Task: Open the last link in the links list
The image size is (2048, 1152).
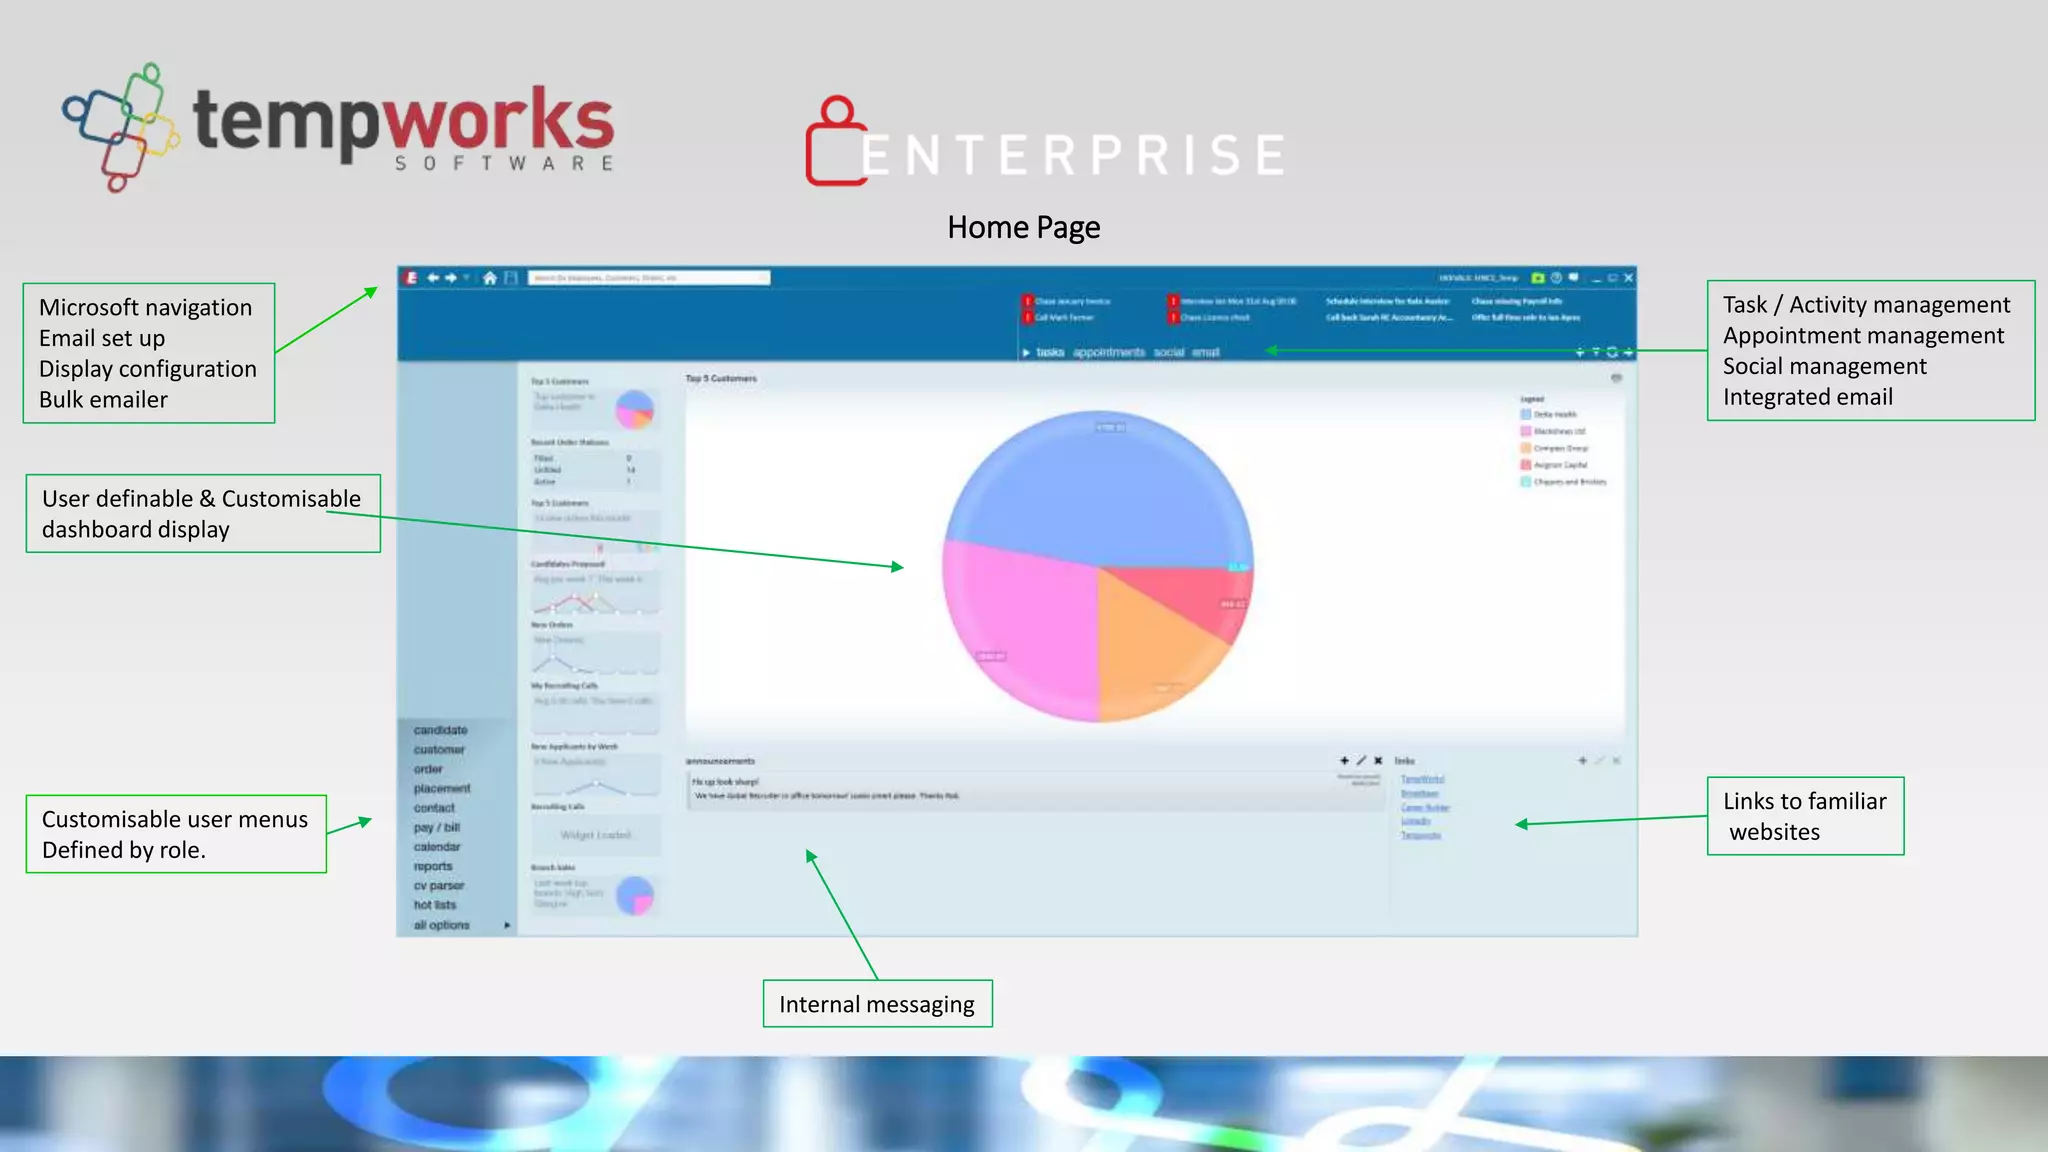Action: coord(1421,835)
